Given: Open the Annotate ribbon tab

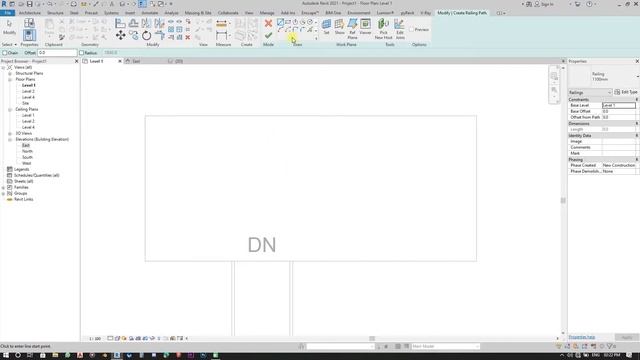Looking at the screenshot, I should click(x=149, y=13).
